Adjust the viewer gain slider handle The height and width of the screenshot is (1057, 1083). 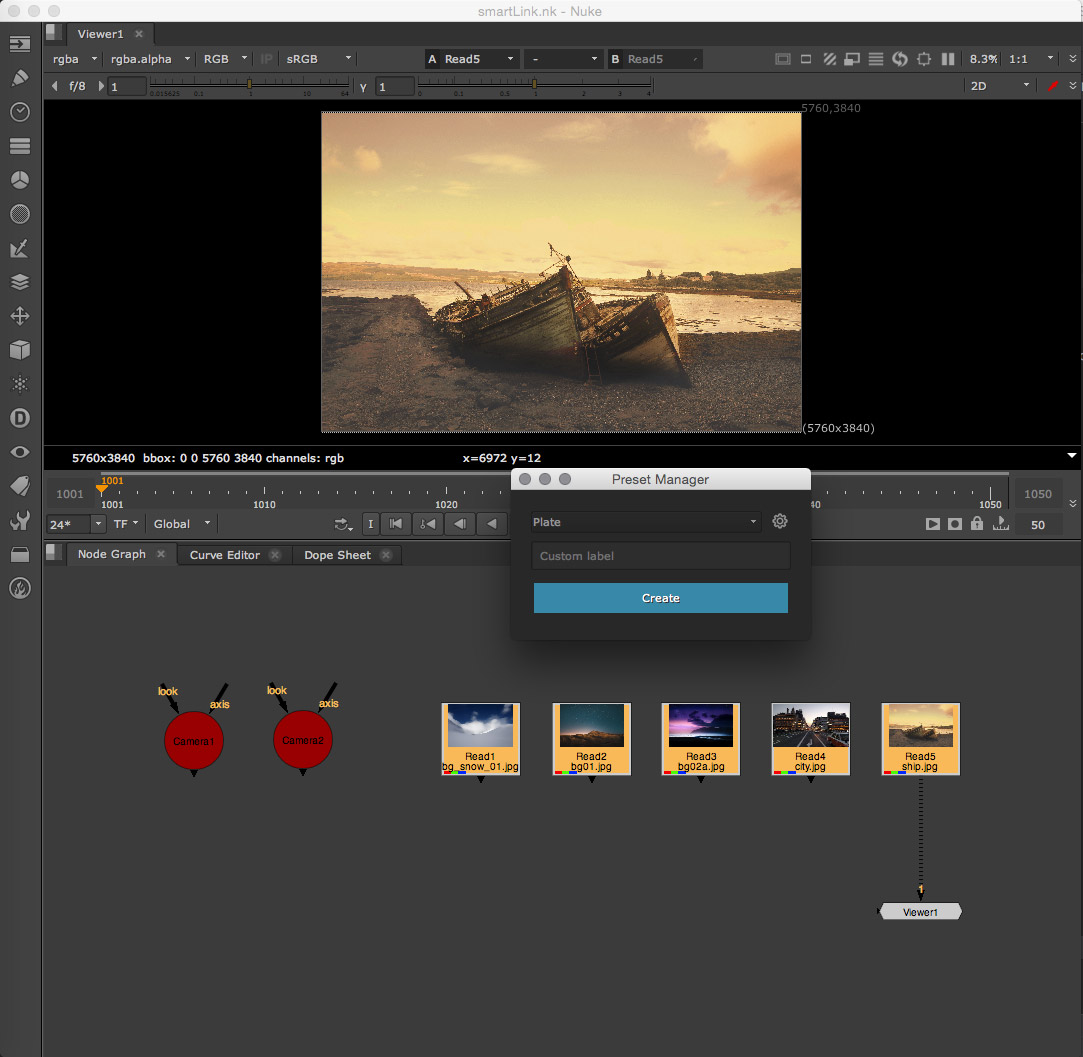coord(250,85)
